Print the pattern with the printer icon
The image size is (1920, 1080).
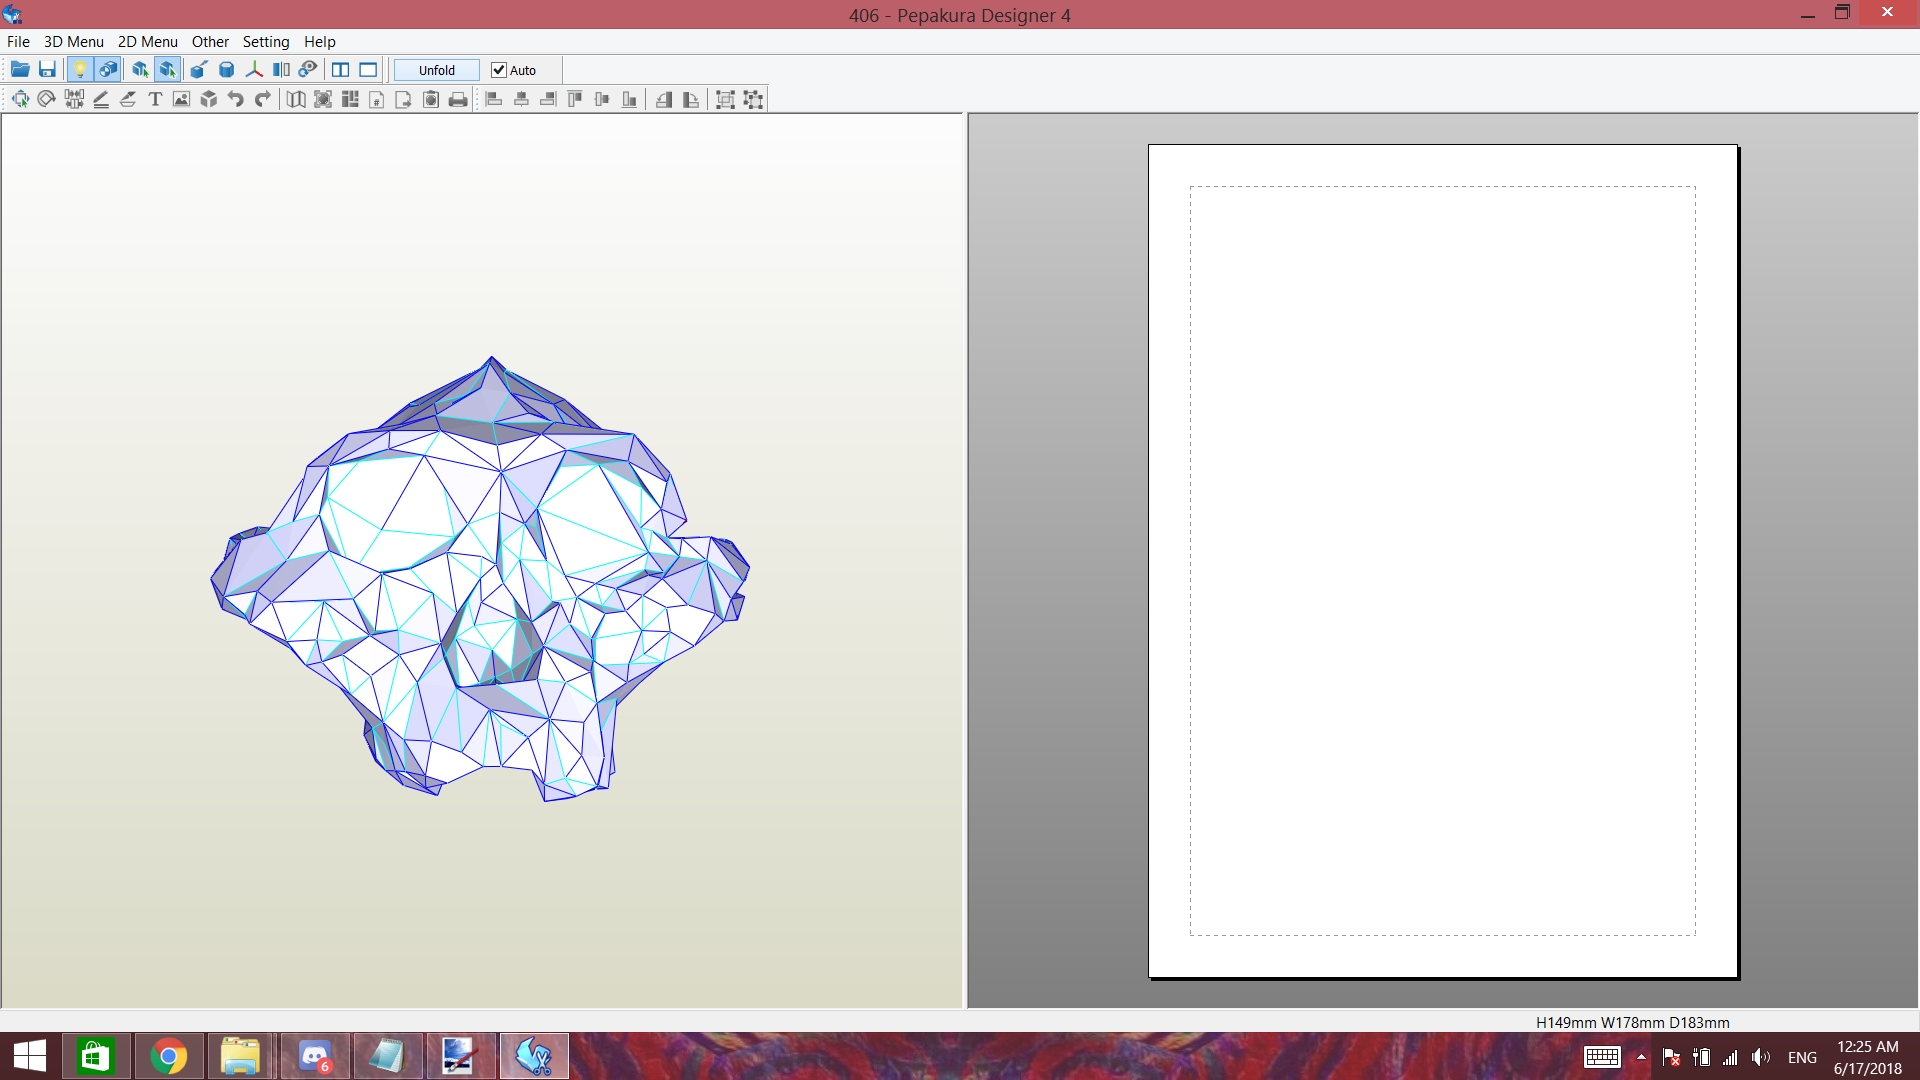tap(458, 99)
